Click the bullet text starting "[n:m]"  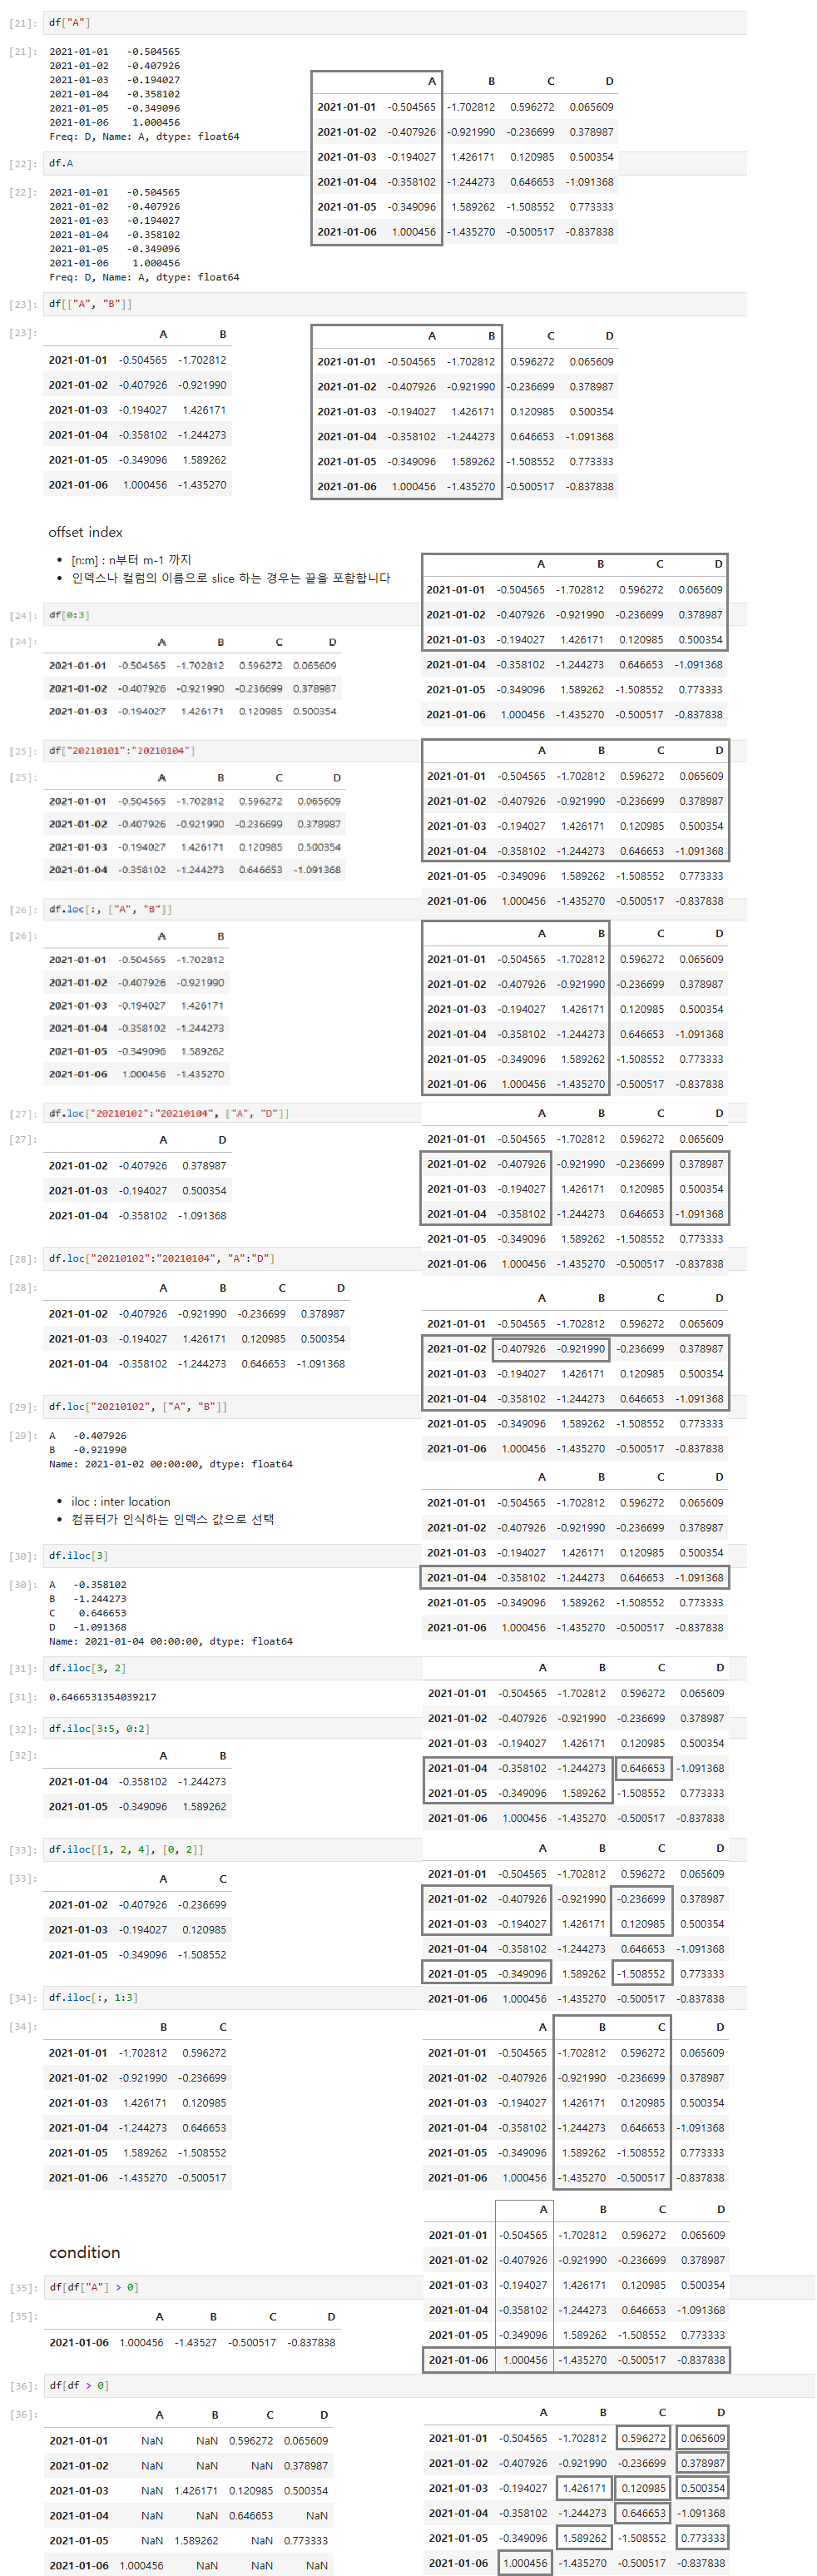click(x=131, y=560)
